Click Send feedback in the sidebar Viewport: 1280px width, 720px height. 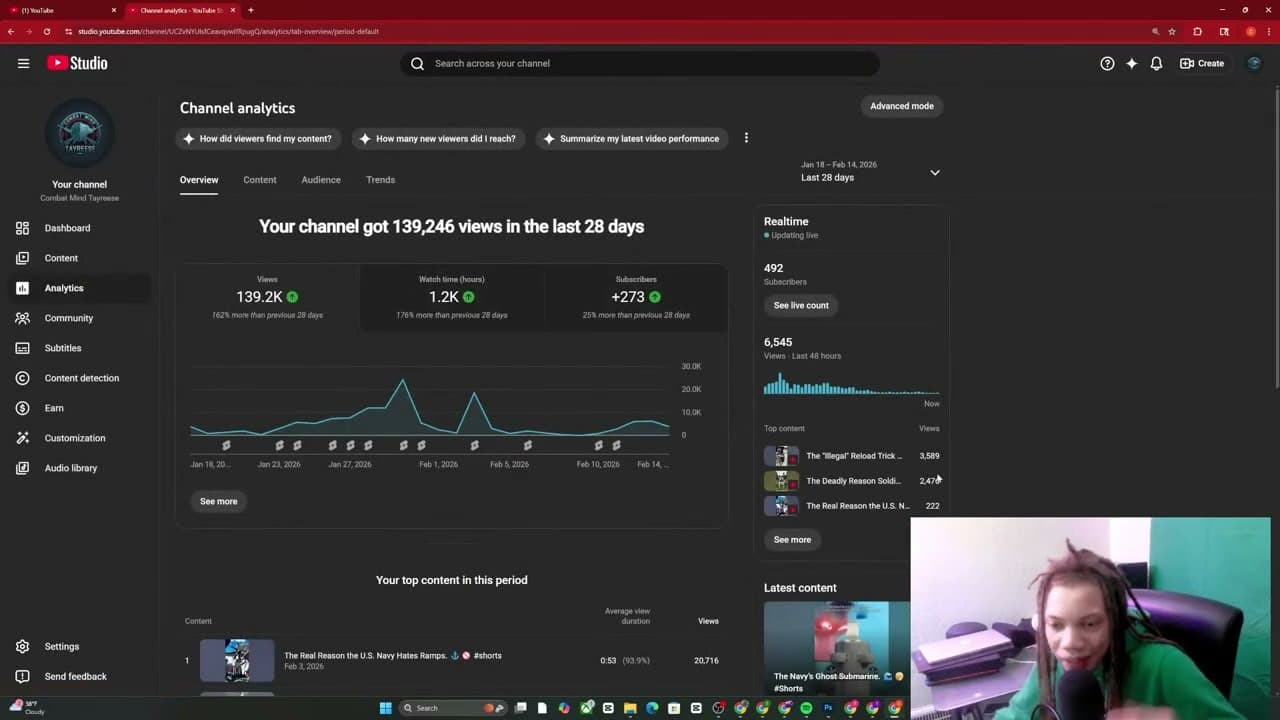click(x=80, y=676)
